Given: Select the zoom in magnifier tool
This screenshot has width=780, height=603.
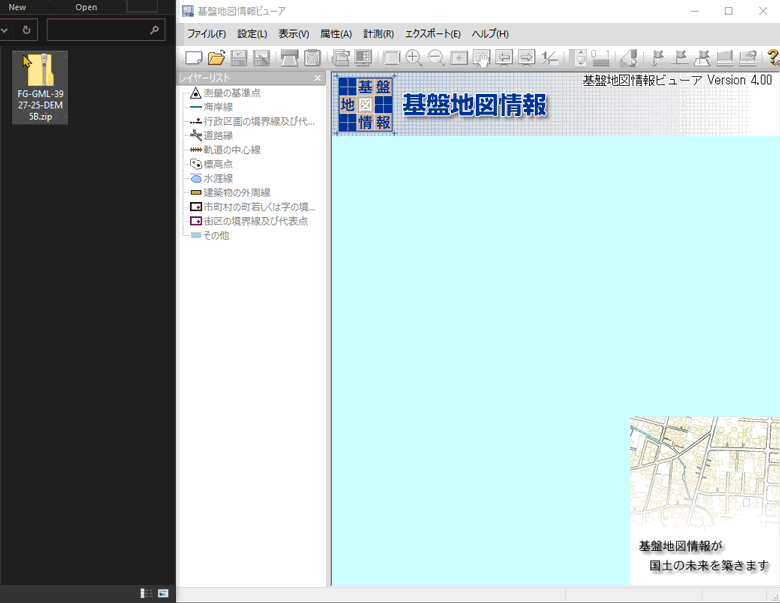Looking at the screenshot, I should pos(413,58).
